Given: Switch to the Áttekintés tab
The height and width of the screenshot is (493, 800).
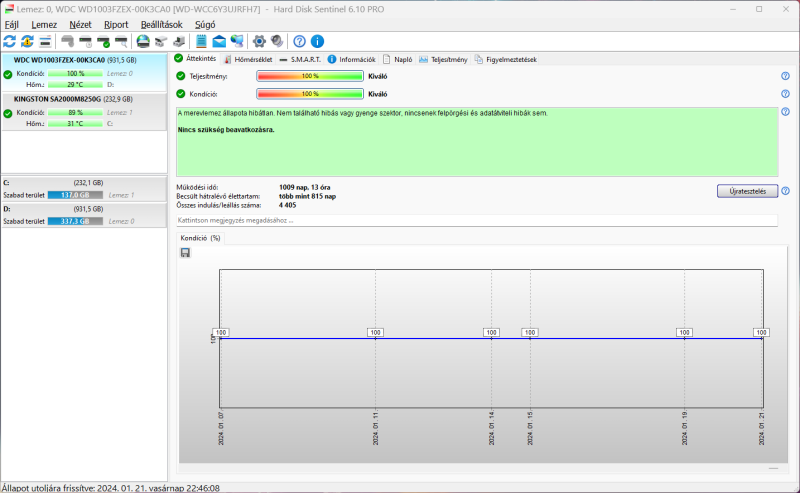Looking at the screenshot, I should 195,59.
